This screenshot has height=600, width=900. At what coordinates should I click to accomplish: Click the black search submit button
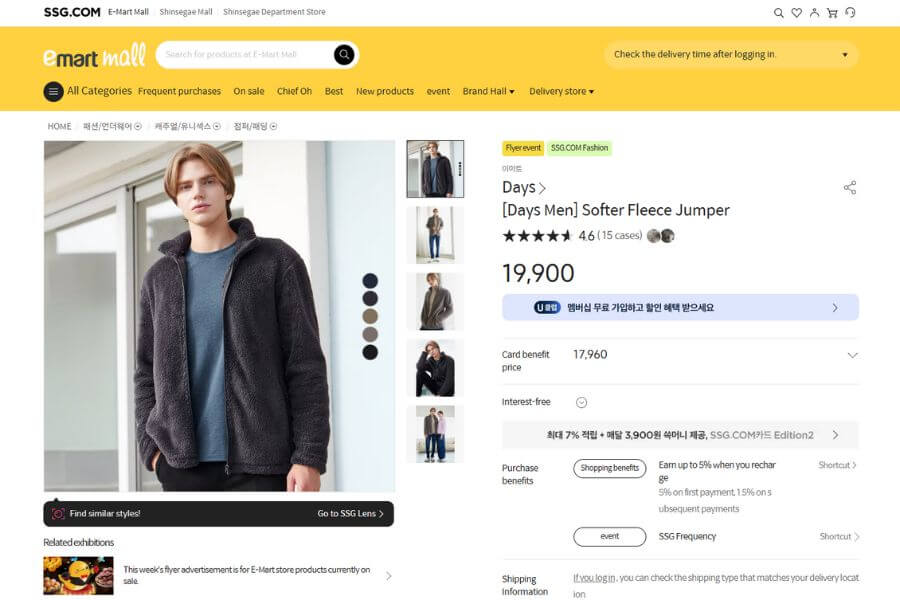pos(344,55)
